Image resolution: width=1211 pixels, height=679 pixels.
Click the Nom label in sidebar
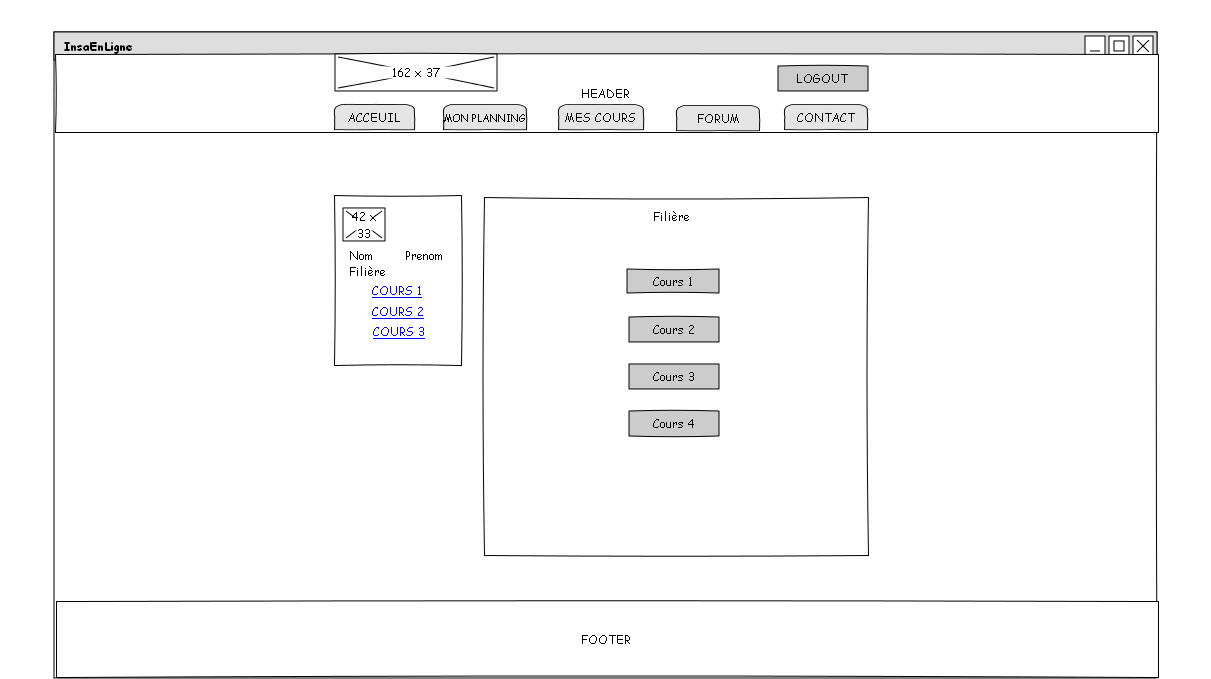(361, 256)
